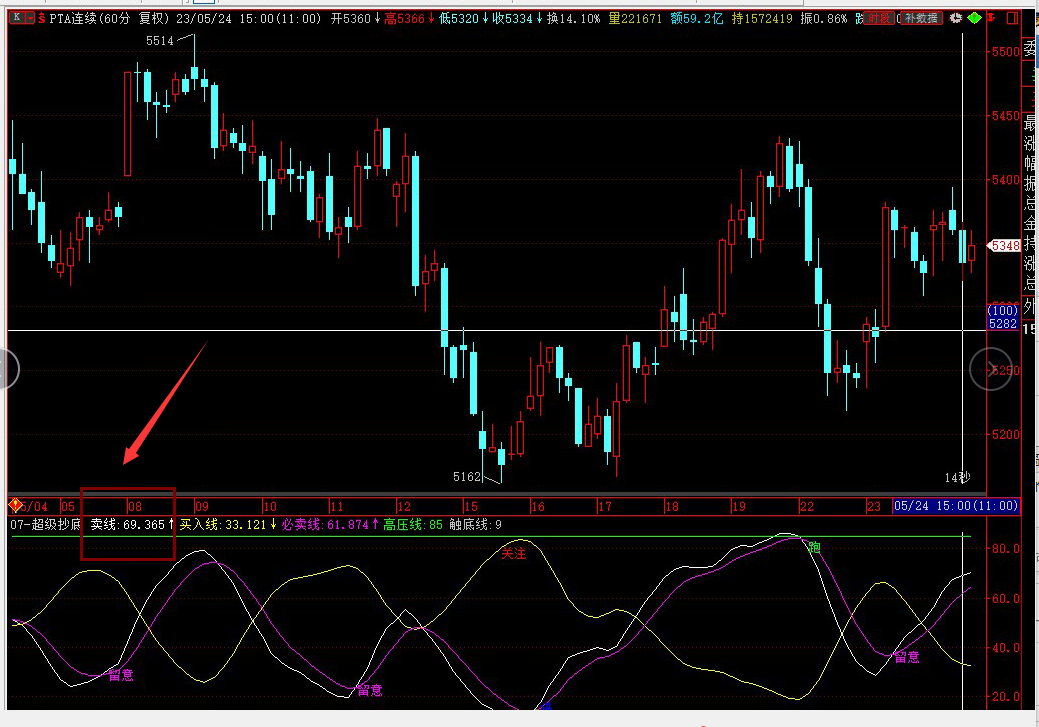Click the 关注 signal label on indicator
Screen dimensions: 1039x727
pos(513,553)
